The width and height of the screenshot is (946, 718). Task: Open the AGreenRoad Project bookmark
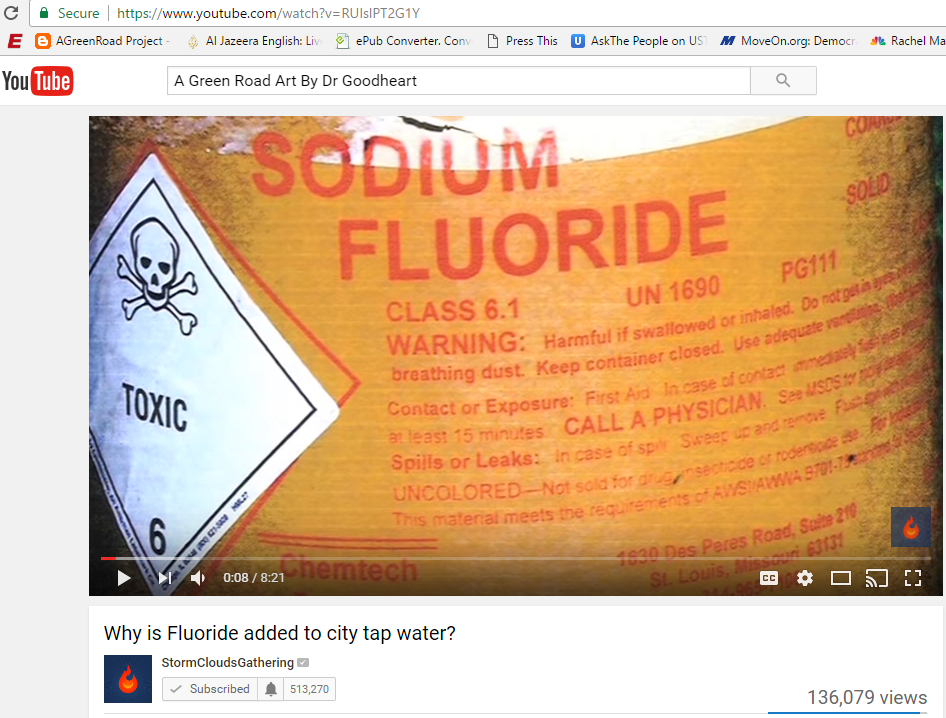(x=103, y=41)
